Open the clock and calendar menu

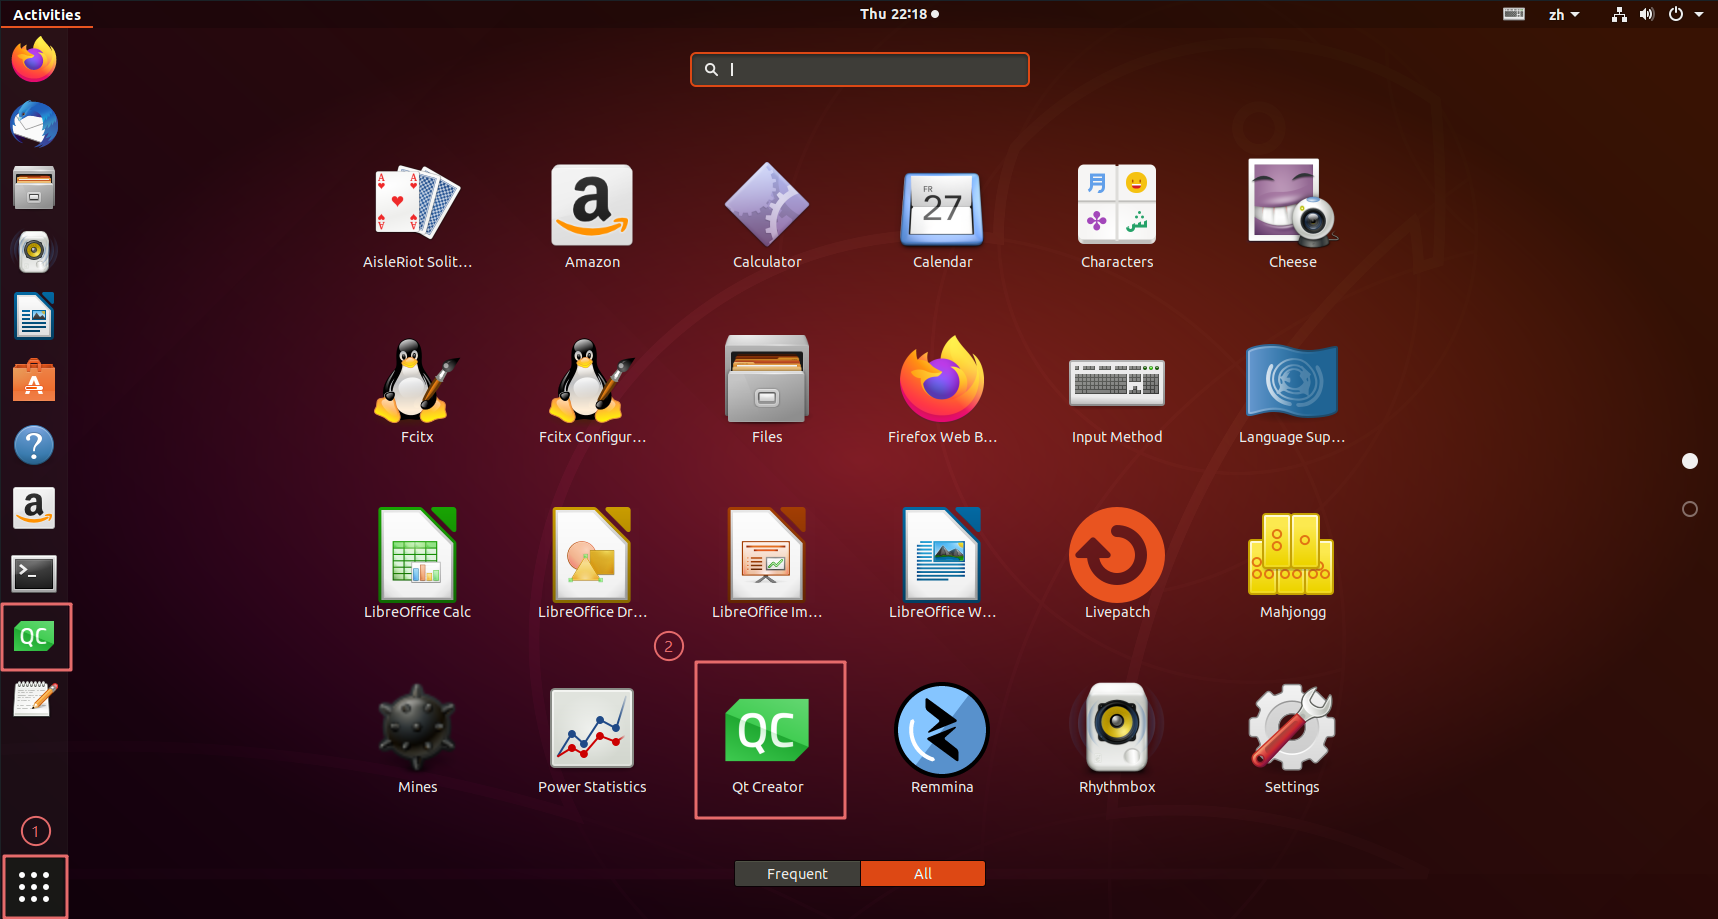tap(898, 14)
